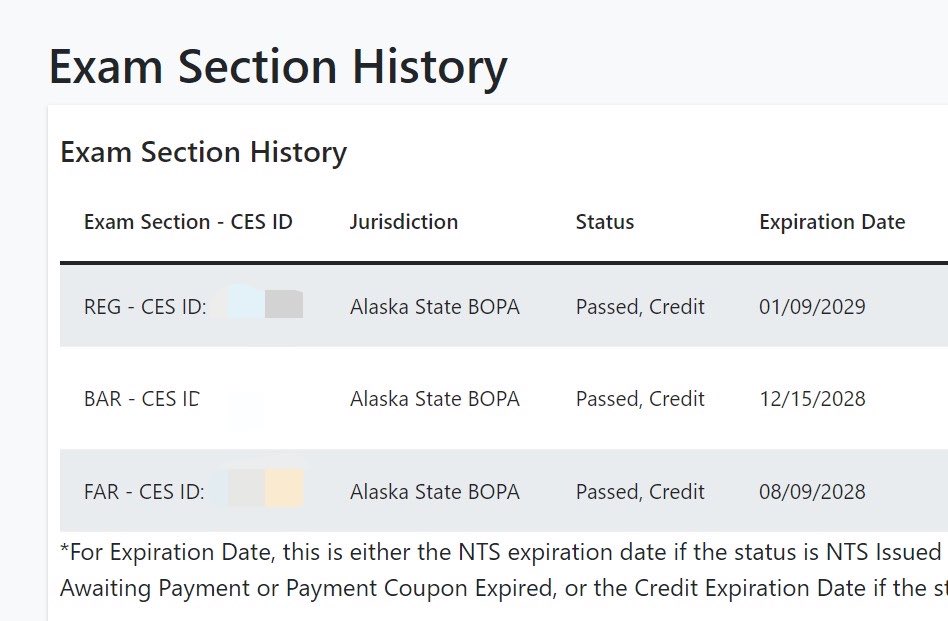Click Alaska State BOPA in the BAR row
This screenshot has height=621, width=948.
click(x=435, y=398)
